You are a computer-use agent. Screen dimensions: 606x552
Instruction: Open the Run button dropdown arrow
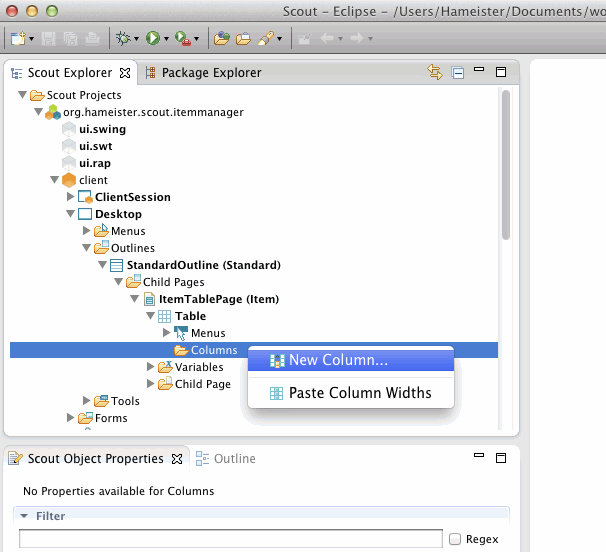point(167,40)
